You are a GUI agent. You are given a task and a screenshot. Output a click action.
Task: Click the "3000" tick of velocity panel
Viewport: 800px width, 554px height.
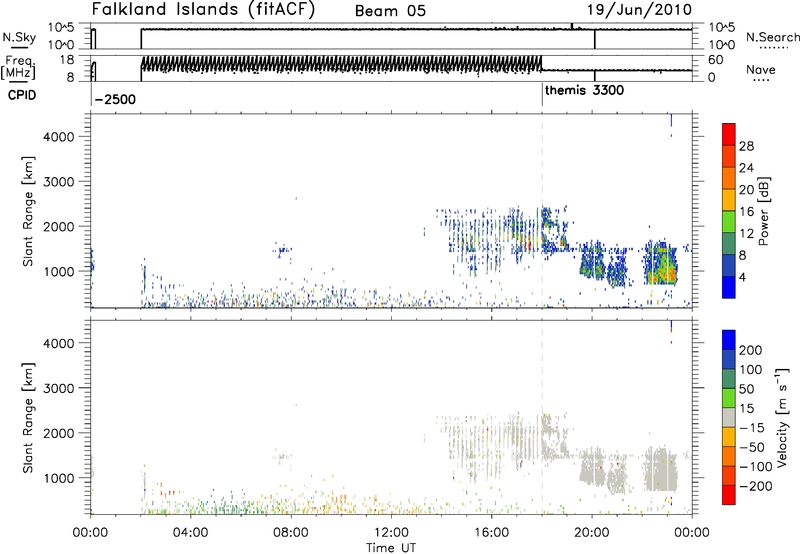click(59, 388)
